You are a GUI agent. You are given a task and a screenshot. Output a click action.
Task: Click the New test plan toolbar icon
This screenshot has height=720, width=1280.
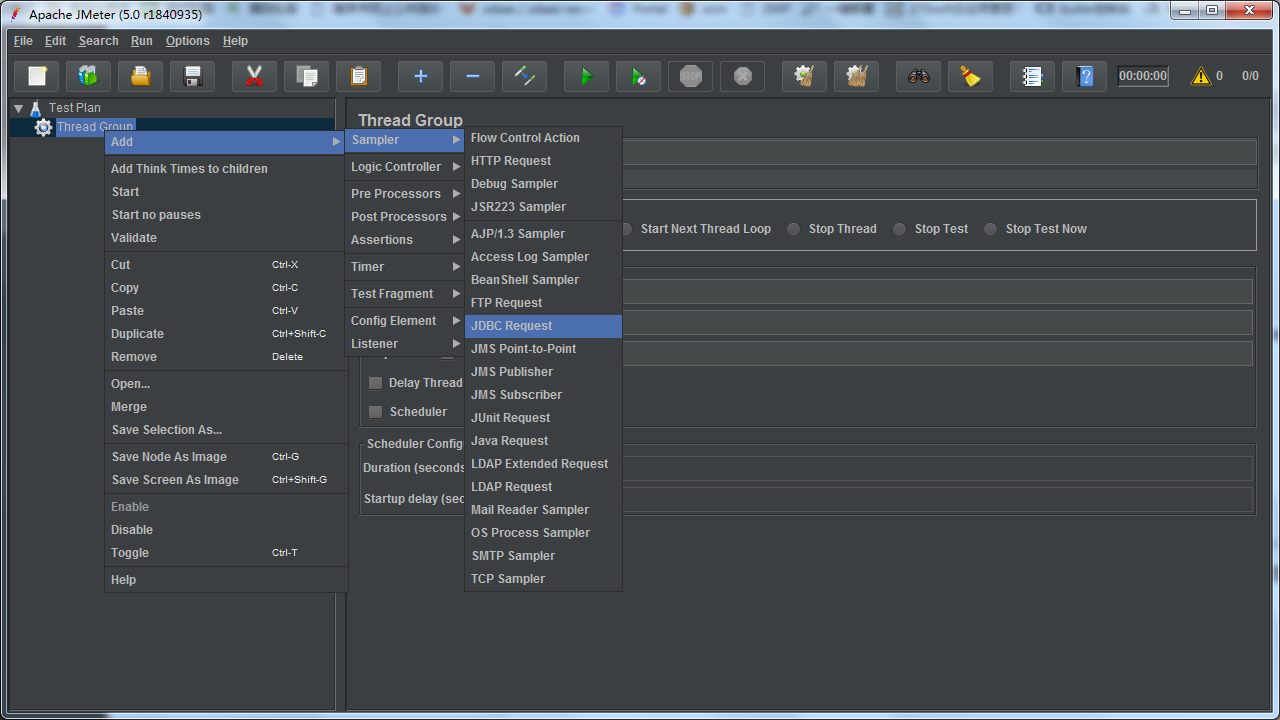(x=37, y=76)
